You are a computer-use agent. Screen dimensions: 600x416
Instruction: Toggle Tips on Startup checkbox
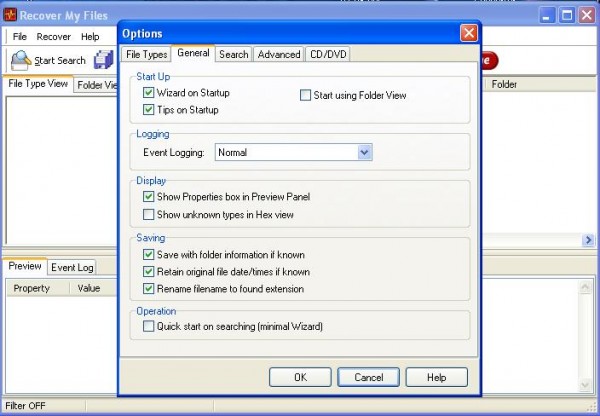[148, 110]
